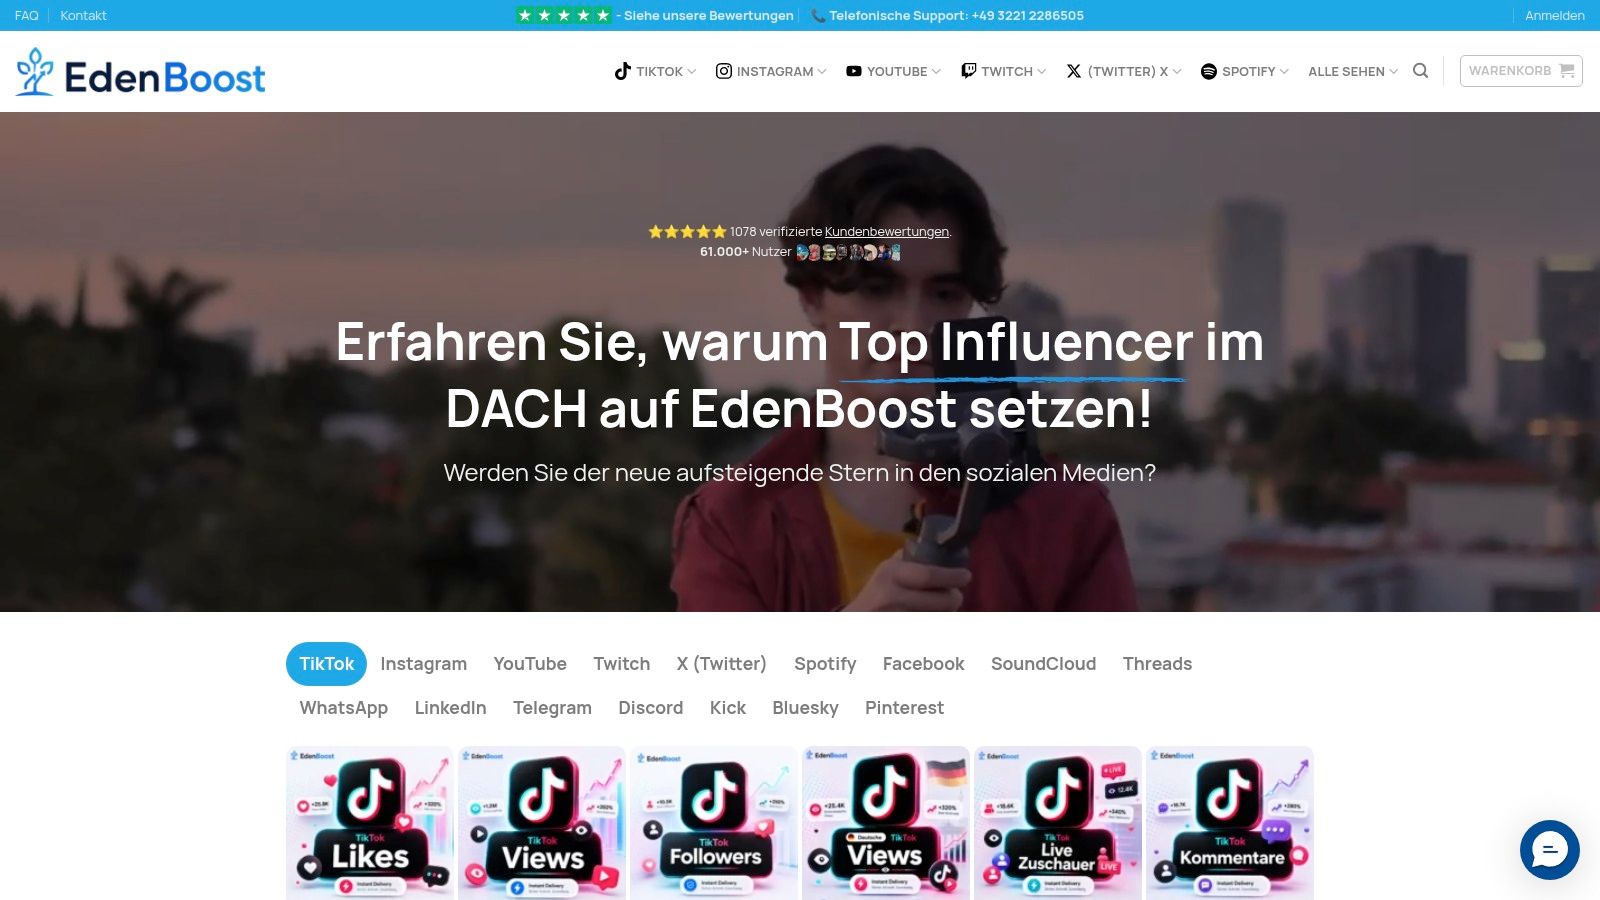Screen dimensions: 1600x900
Task: Click the X (Twitter) logo icon
Action: click(x=1074, y=71)
